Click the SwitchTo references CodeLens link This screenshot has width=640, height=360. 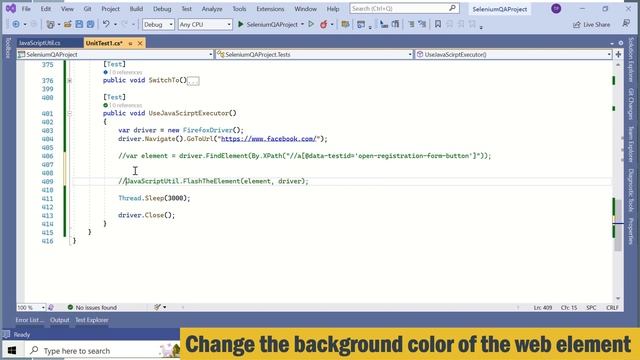pos(126,72)
